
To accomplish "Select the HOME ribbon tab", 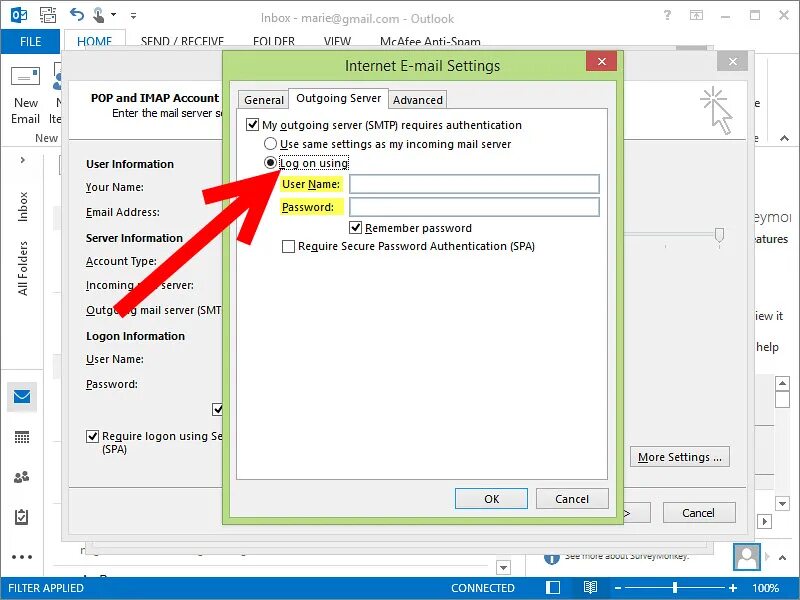I will [94, 40].
